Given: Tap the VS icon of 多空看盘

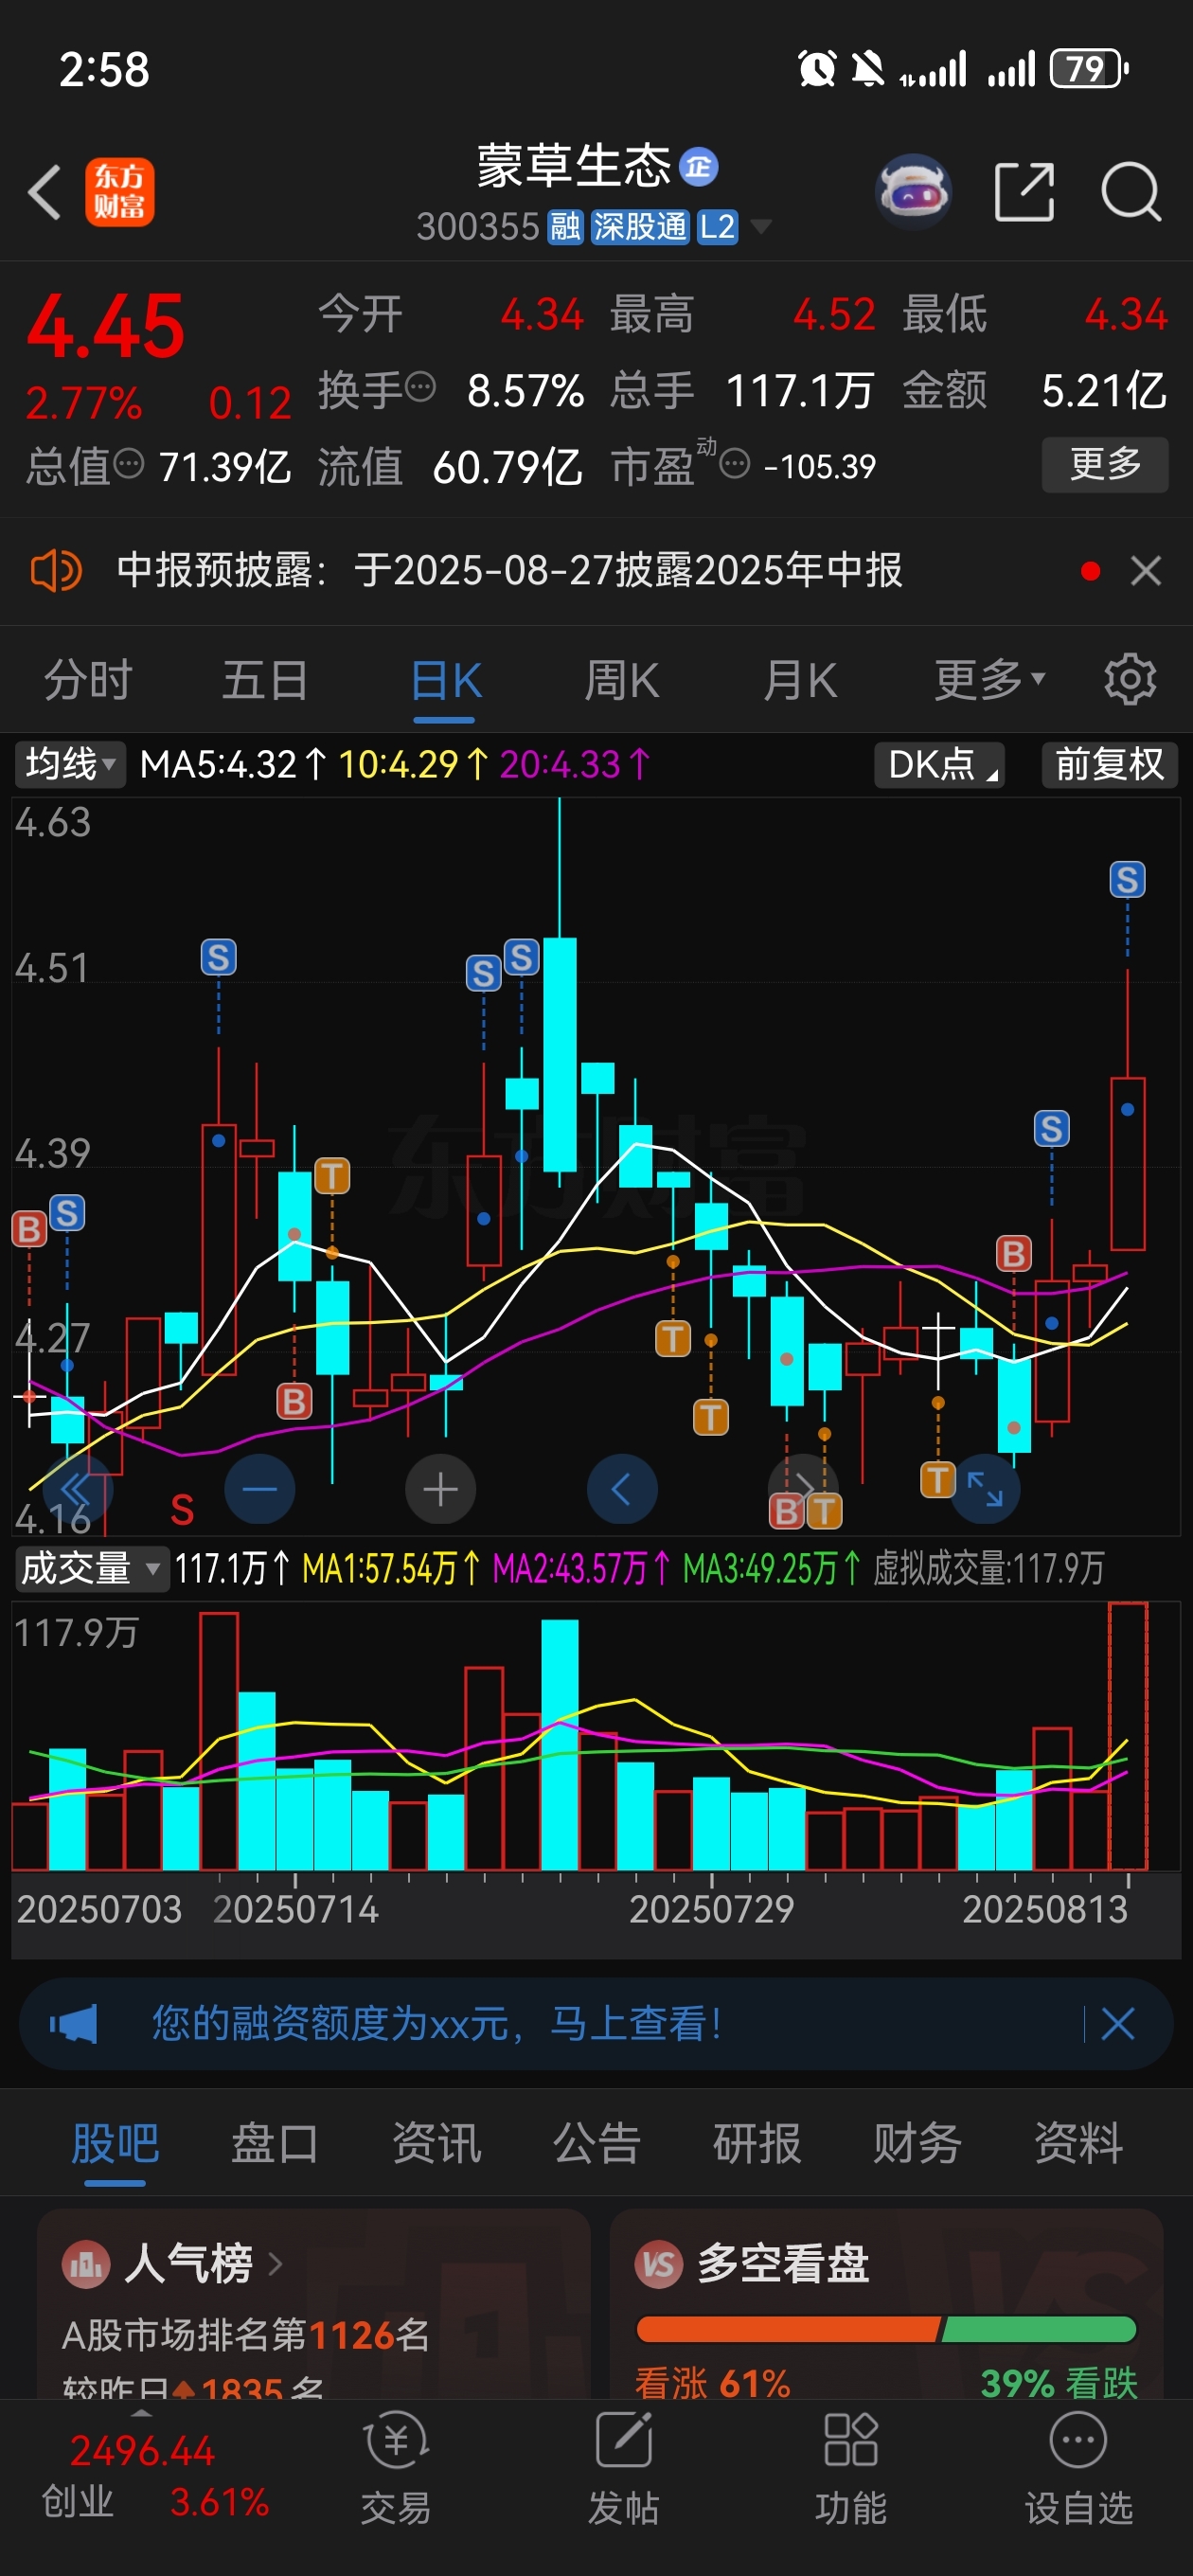Looking at the screenshot, I should 659,2264.
